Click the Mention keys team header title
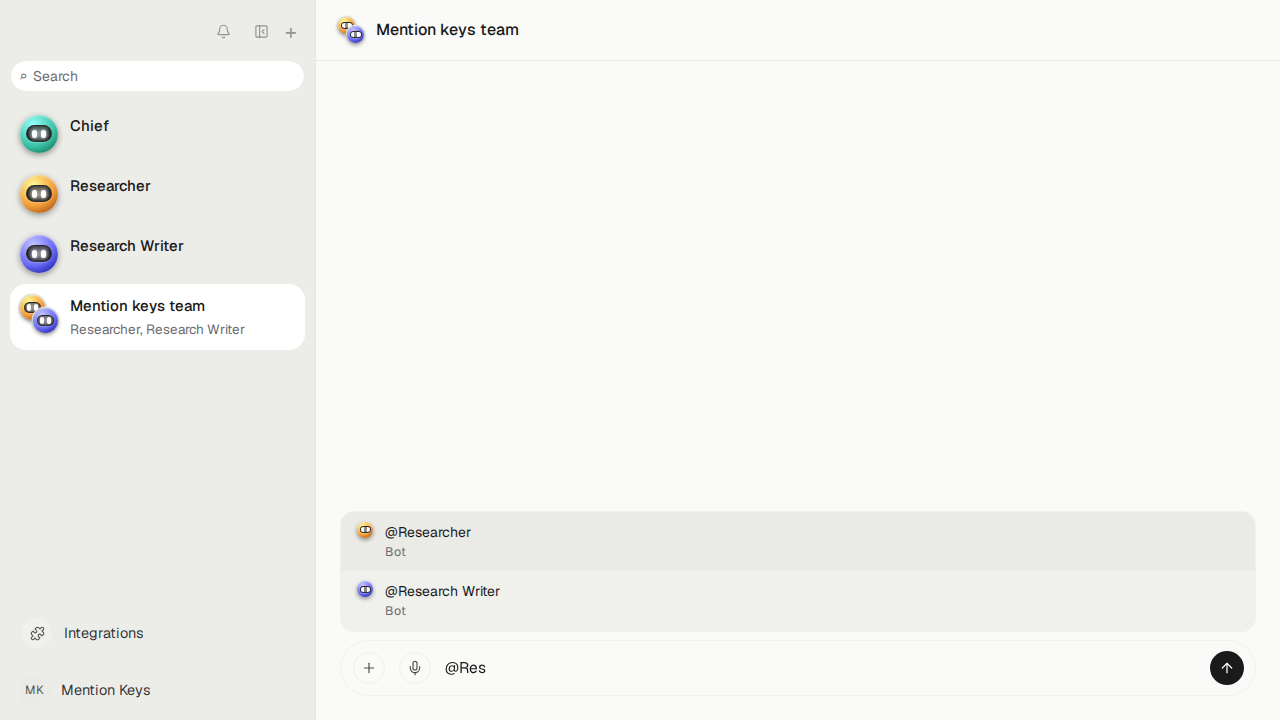 [x=447, y=30]
